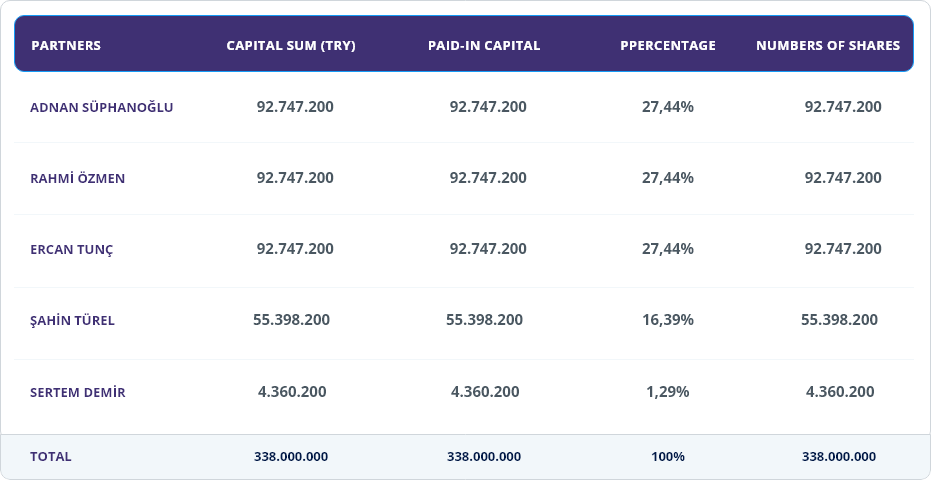The width and height of the screenshot is (931, 483).
Task: Click Sertem Demir's capital sum 4.360.200
Action: point(292,392)
